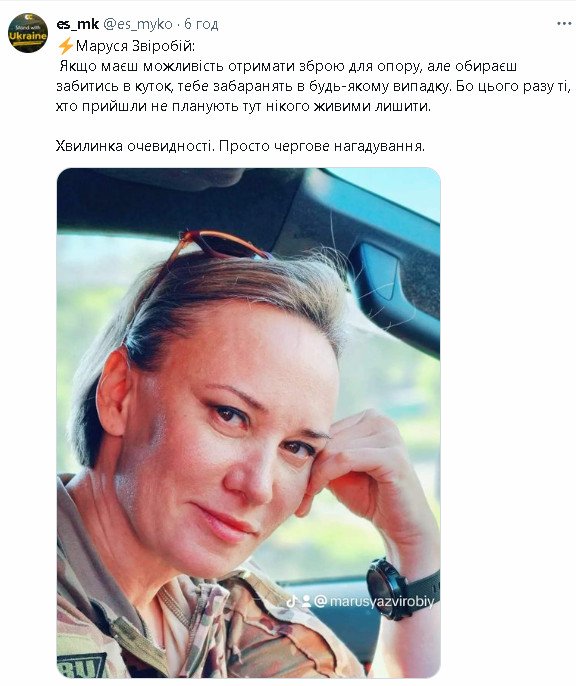Click the sentence 'Хвилинка очевидності'

pyautogui.click(x=136, y=146)
